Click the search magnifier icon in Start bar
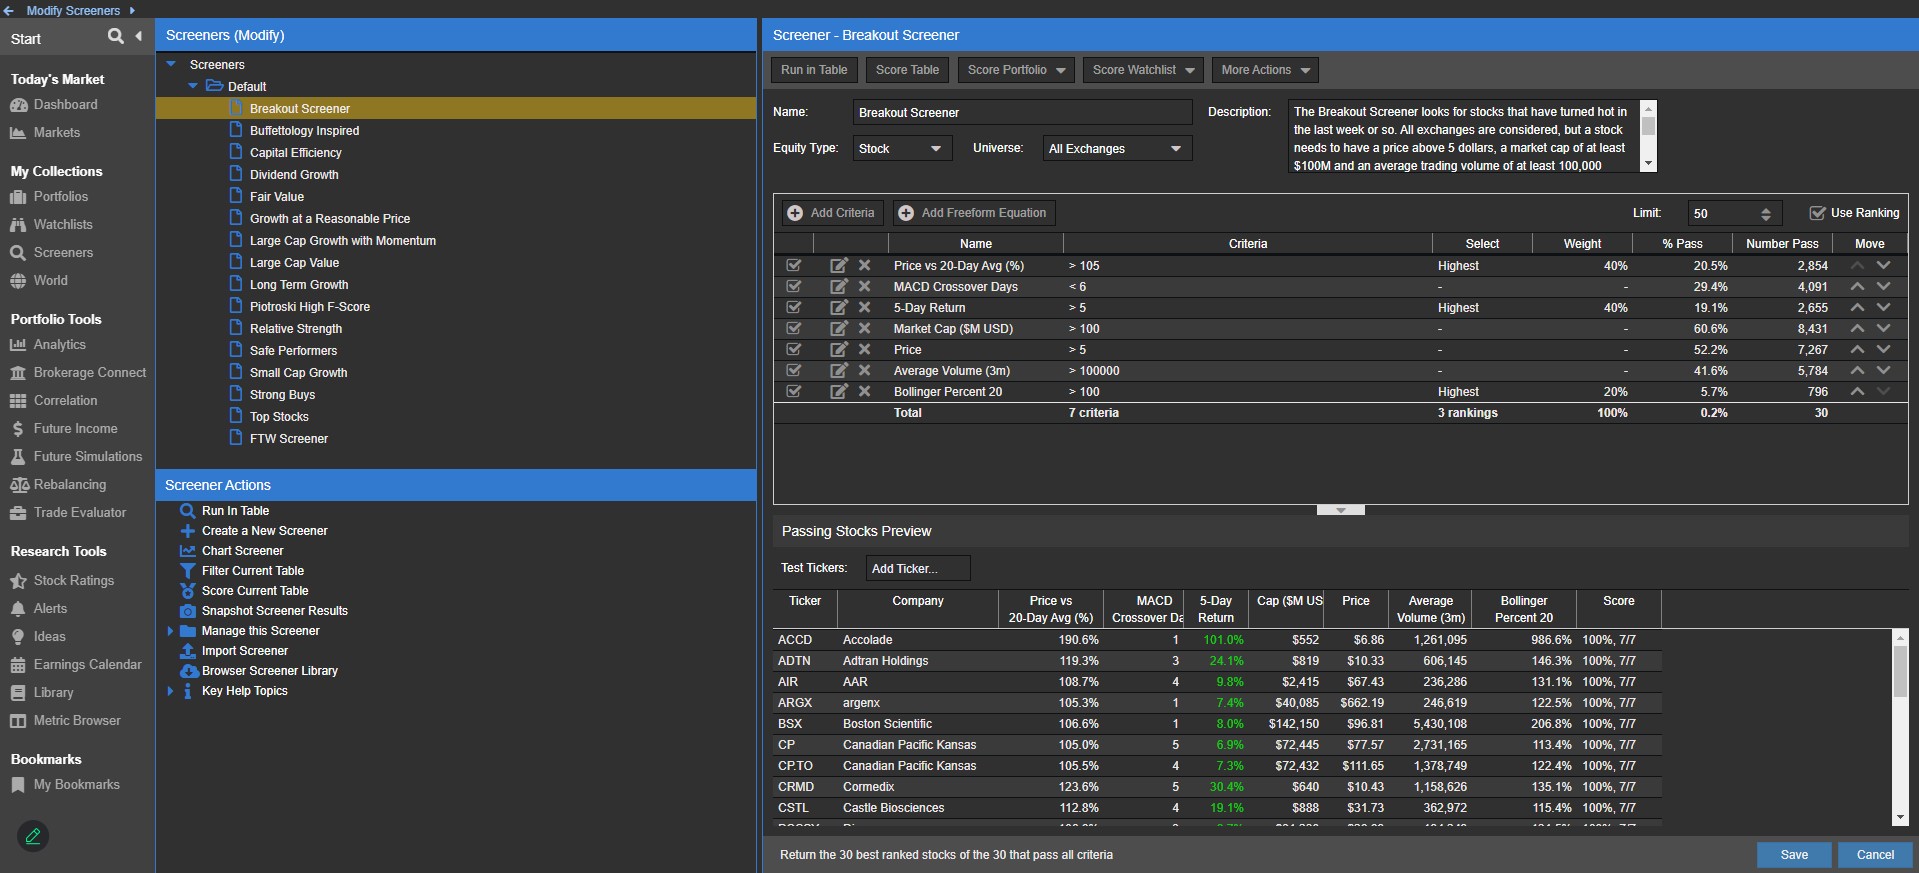The height and width of the screenshot is (873, 1919). [x=116, y=36]
